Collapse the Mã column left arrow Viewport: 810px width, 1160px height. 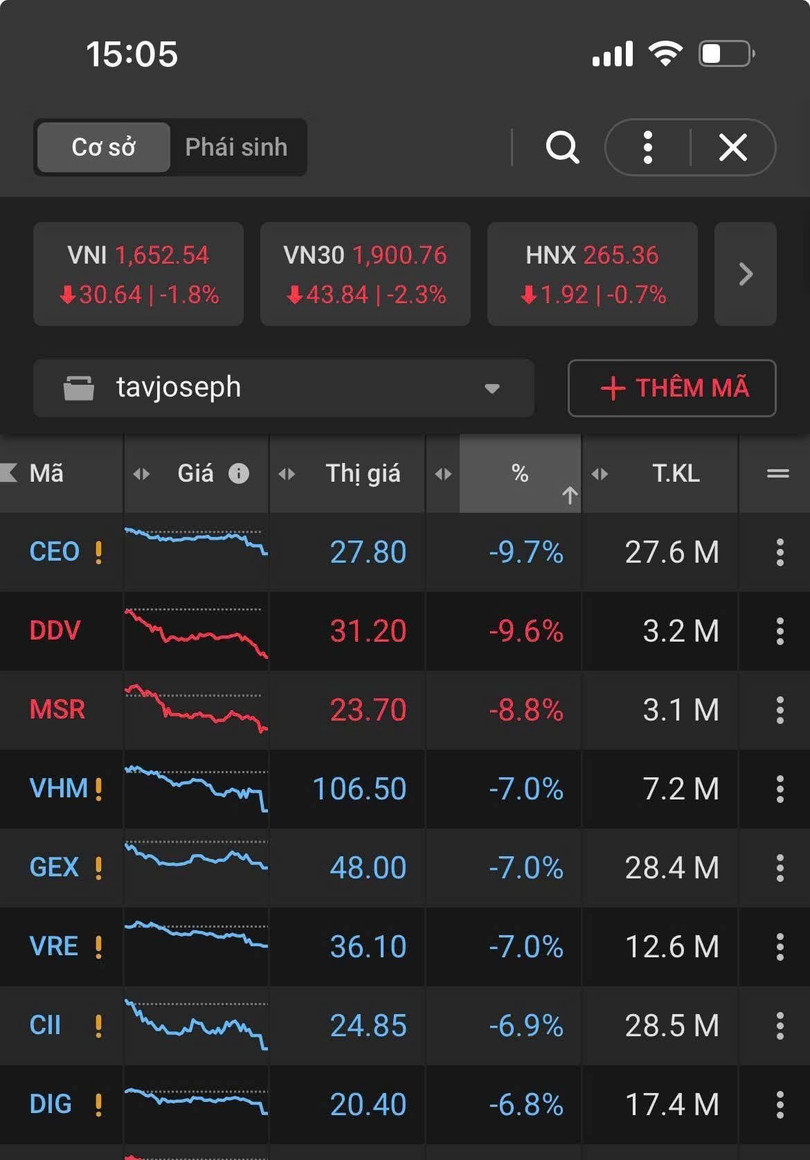(10, 473)
